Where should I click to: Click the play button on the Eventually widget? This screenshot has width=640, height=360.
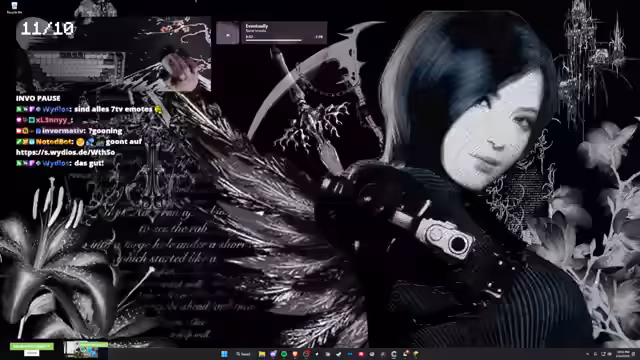228,35
